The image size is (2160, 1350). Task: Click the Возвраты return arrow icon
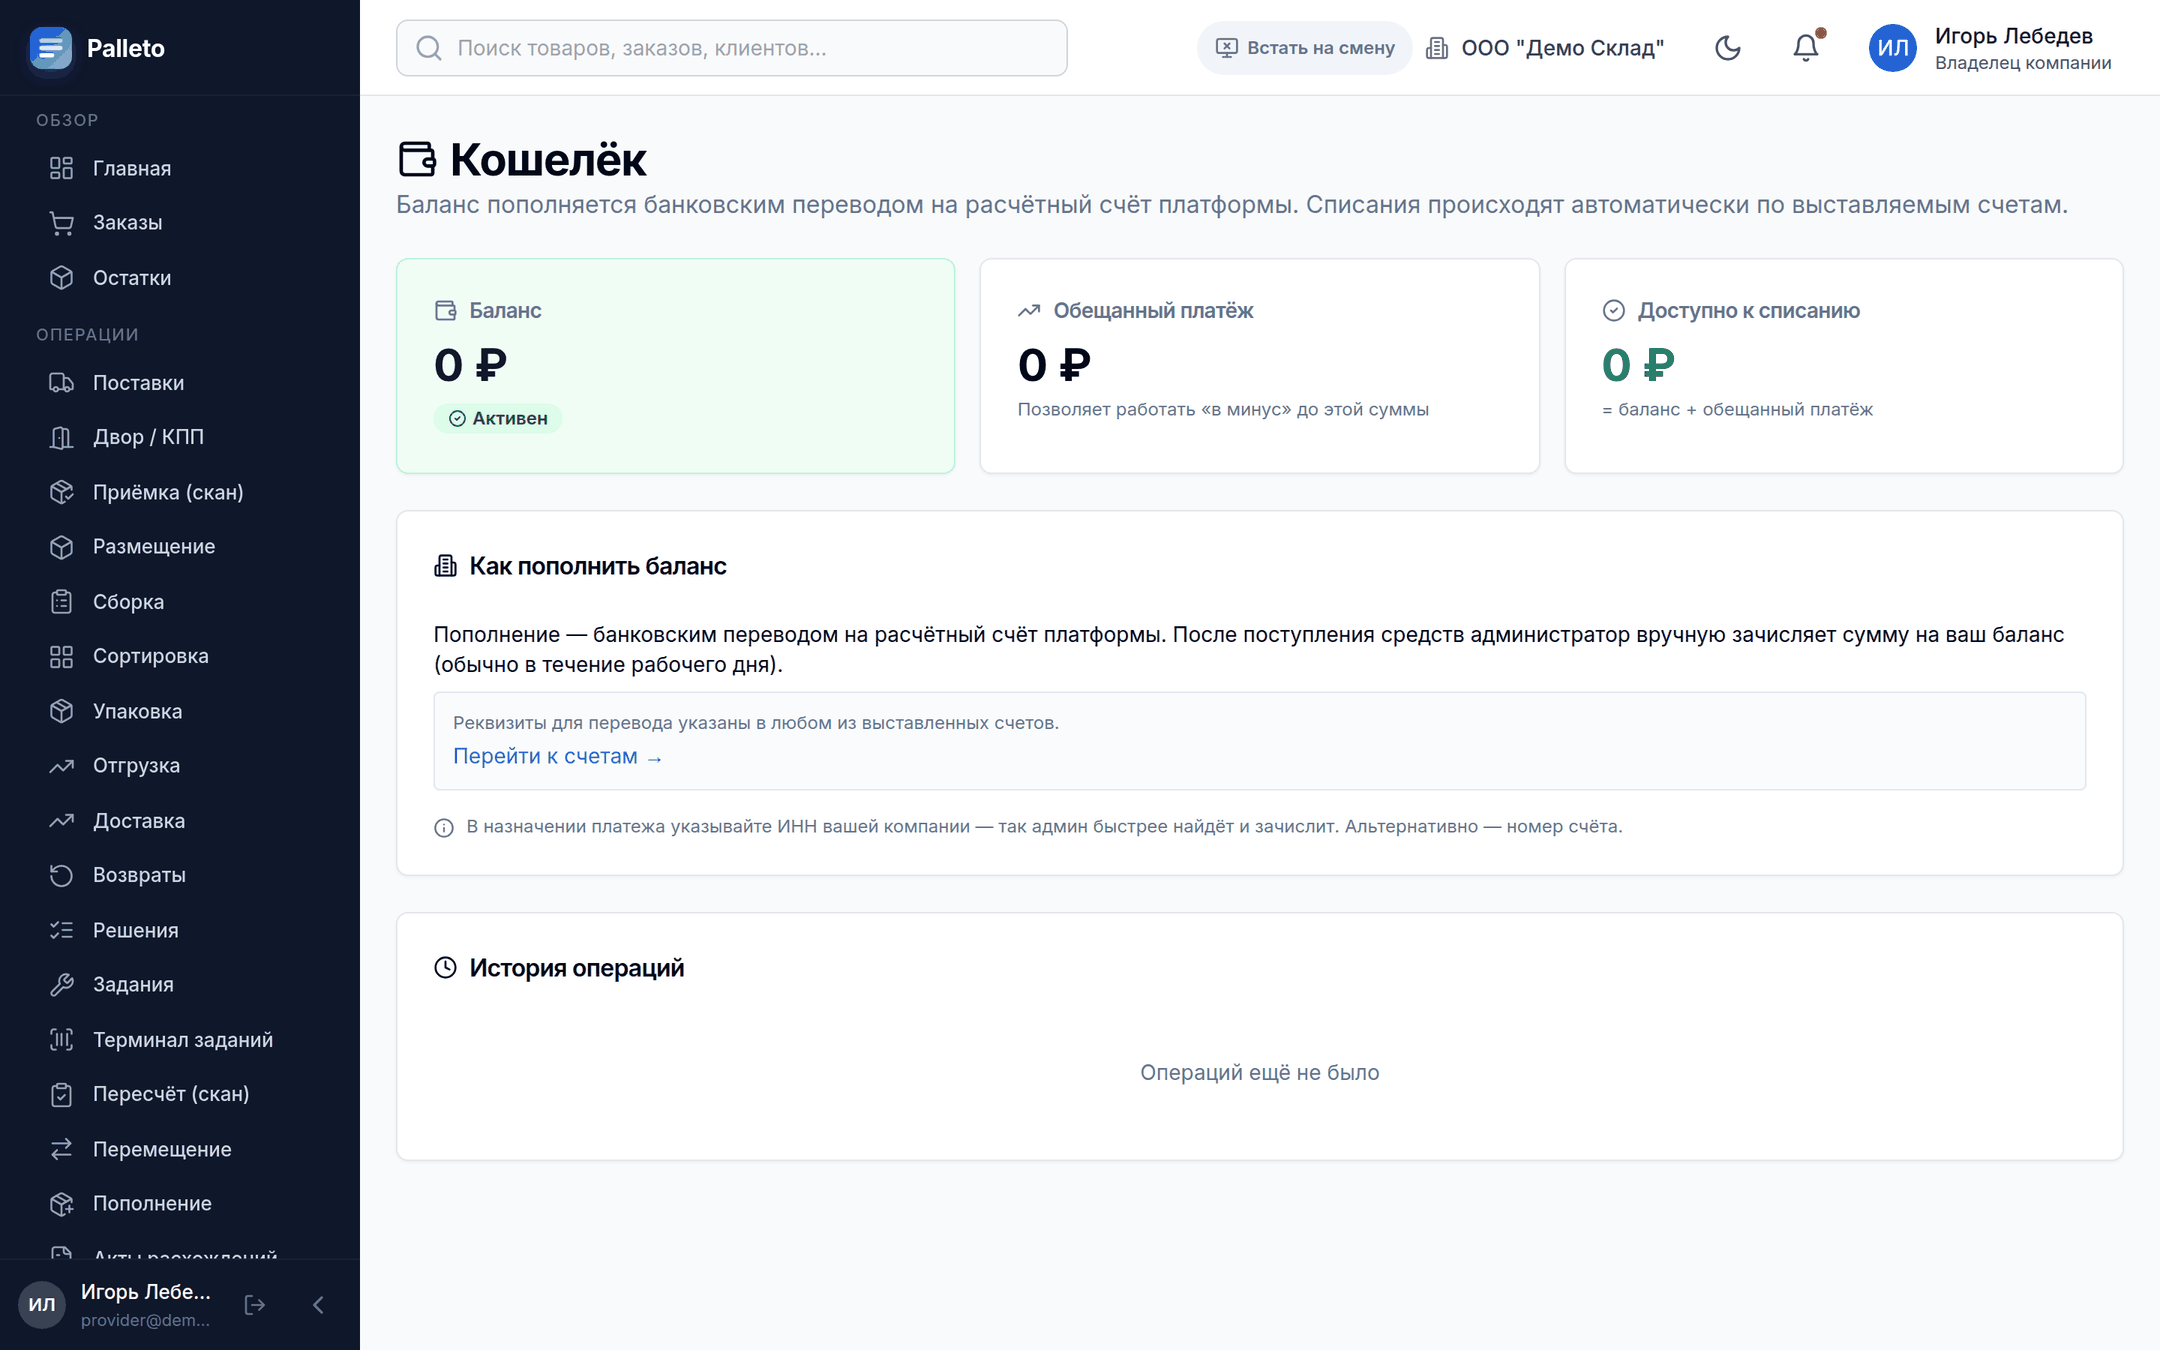click(62, 875)
